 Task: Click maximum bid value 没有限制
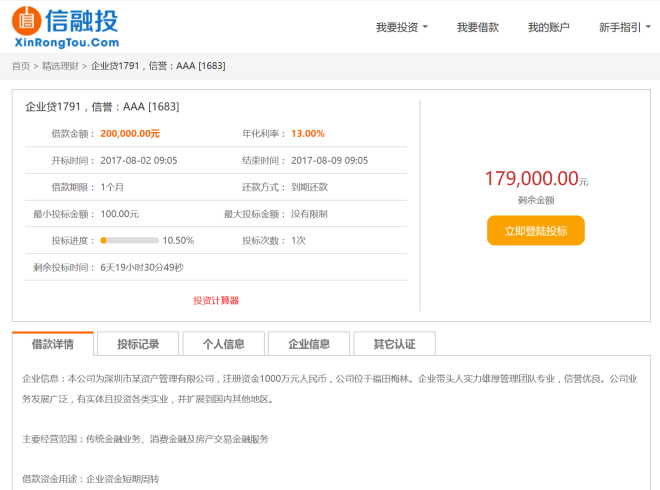point(309,214)
